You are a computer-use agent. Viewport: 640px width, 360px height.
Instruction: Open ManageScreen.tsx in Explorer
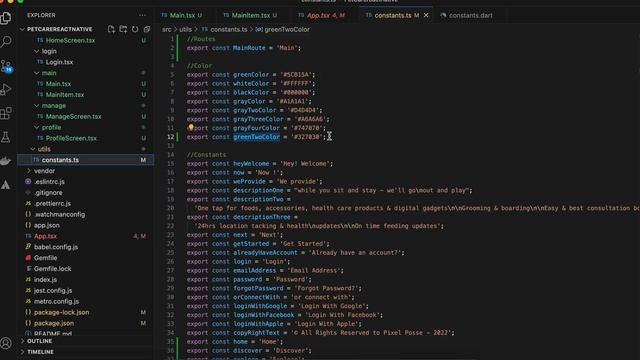[73, 116]
